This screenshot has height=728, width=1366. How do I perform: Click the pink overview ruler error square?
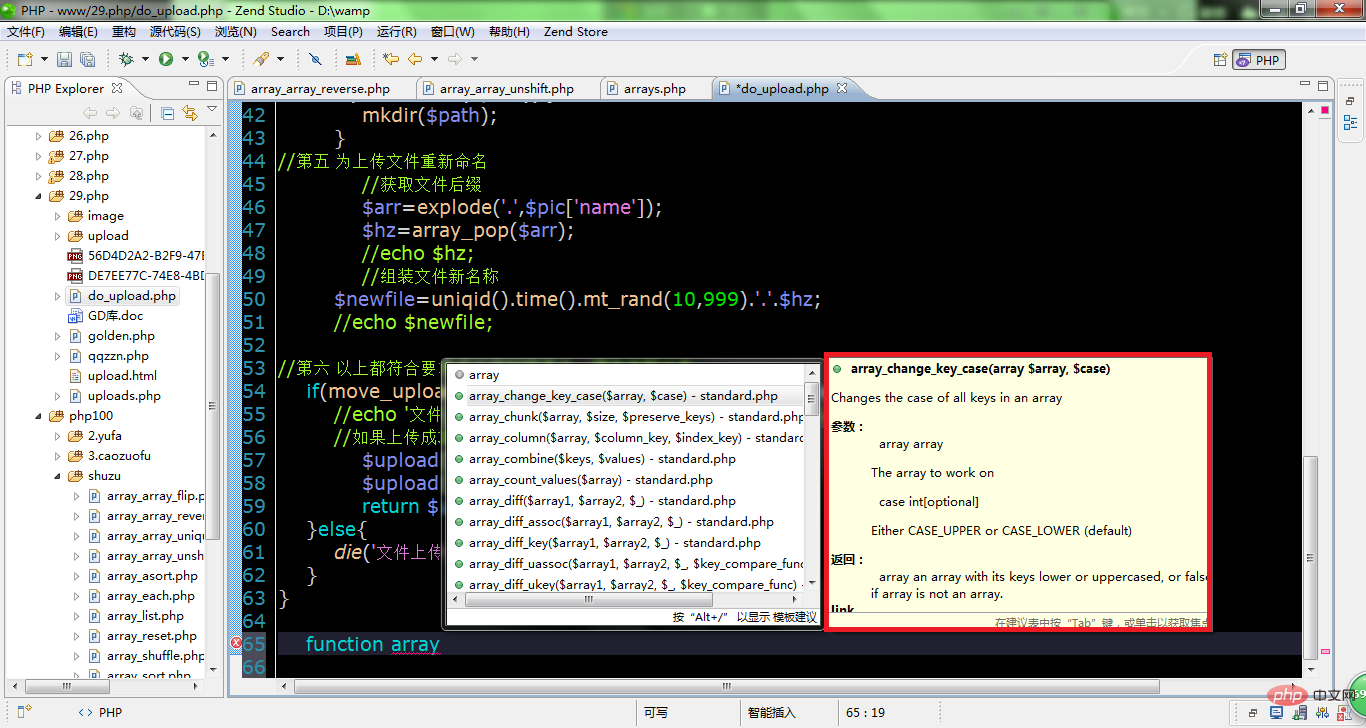pyautogui.click(x=1325, y=651)
